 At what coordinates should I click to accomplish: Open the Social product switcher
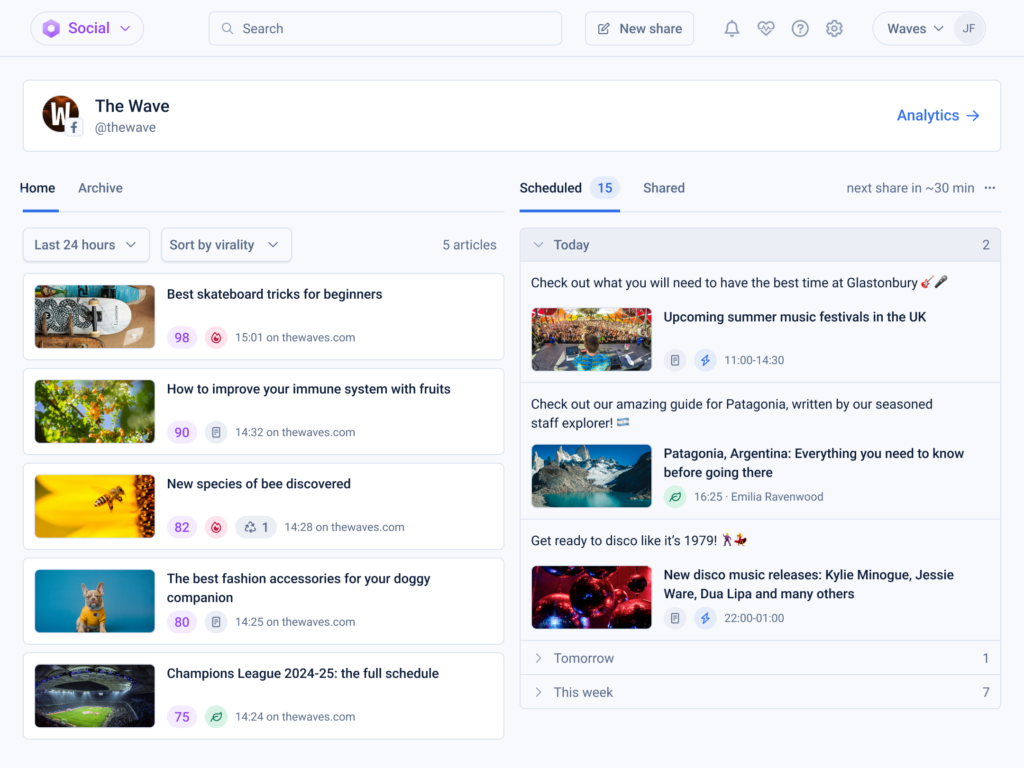[x=87, y=29]
